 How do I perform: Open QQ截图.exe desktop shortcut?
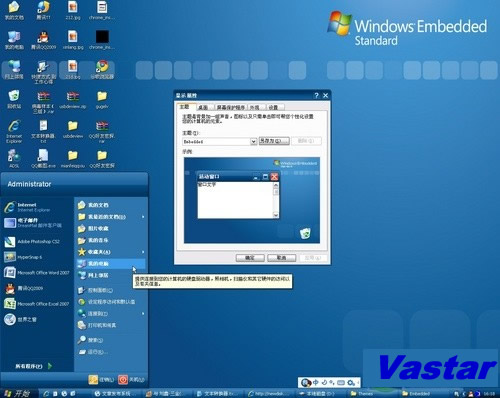(x=43, y=158)
